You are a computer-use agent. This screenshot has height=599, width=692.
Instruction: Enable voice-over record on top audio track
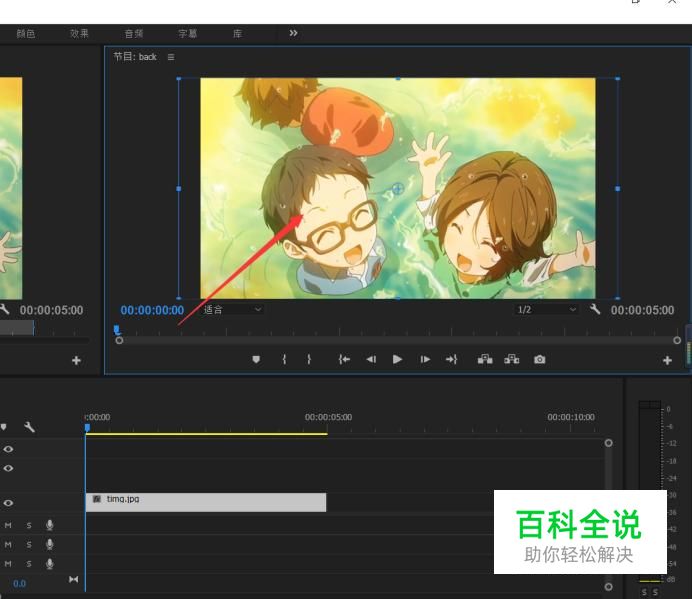pyautogui.click(x=50, y=525)
